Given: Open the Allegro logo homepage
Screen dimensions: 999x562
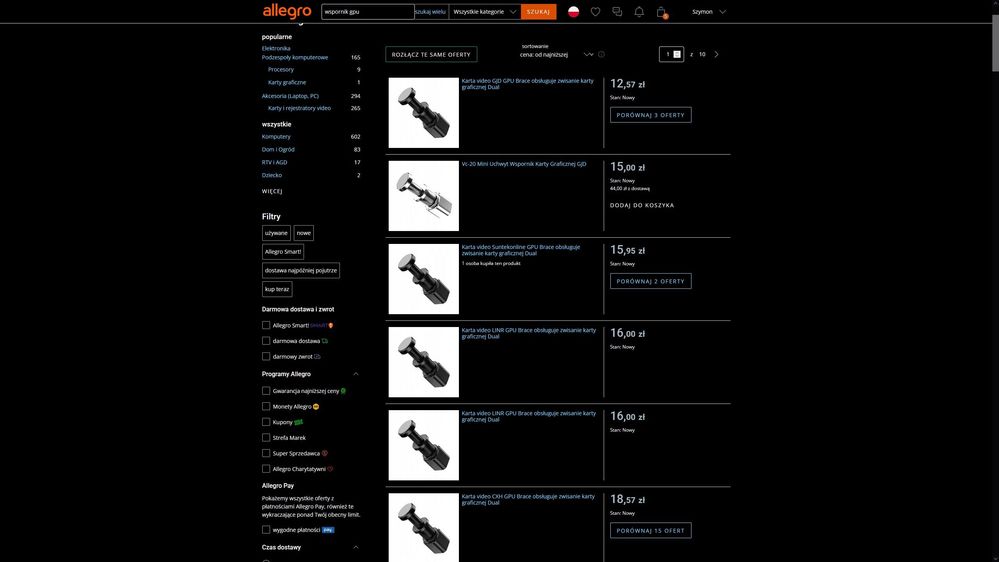Looking at the screenshot, I should [287, 11].
